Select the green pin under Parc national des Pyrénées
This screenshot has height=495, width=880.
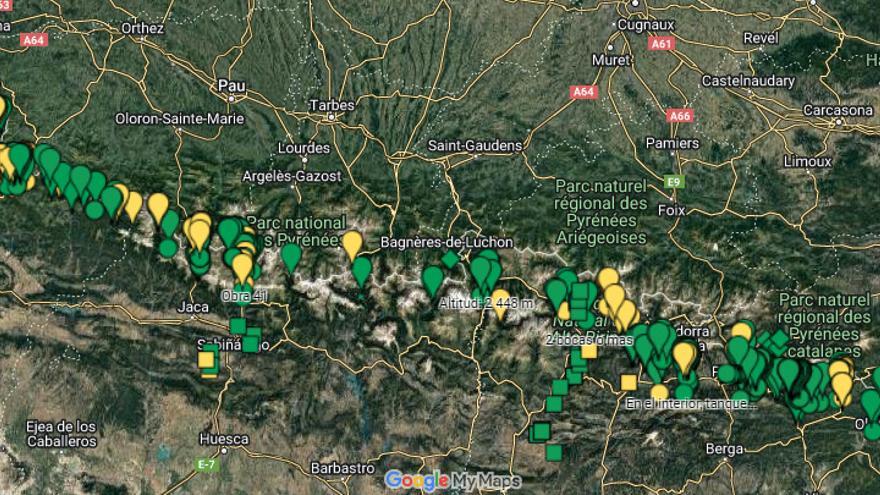point(291,258)
